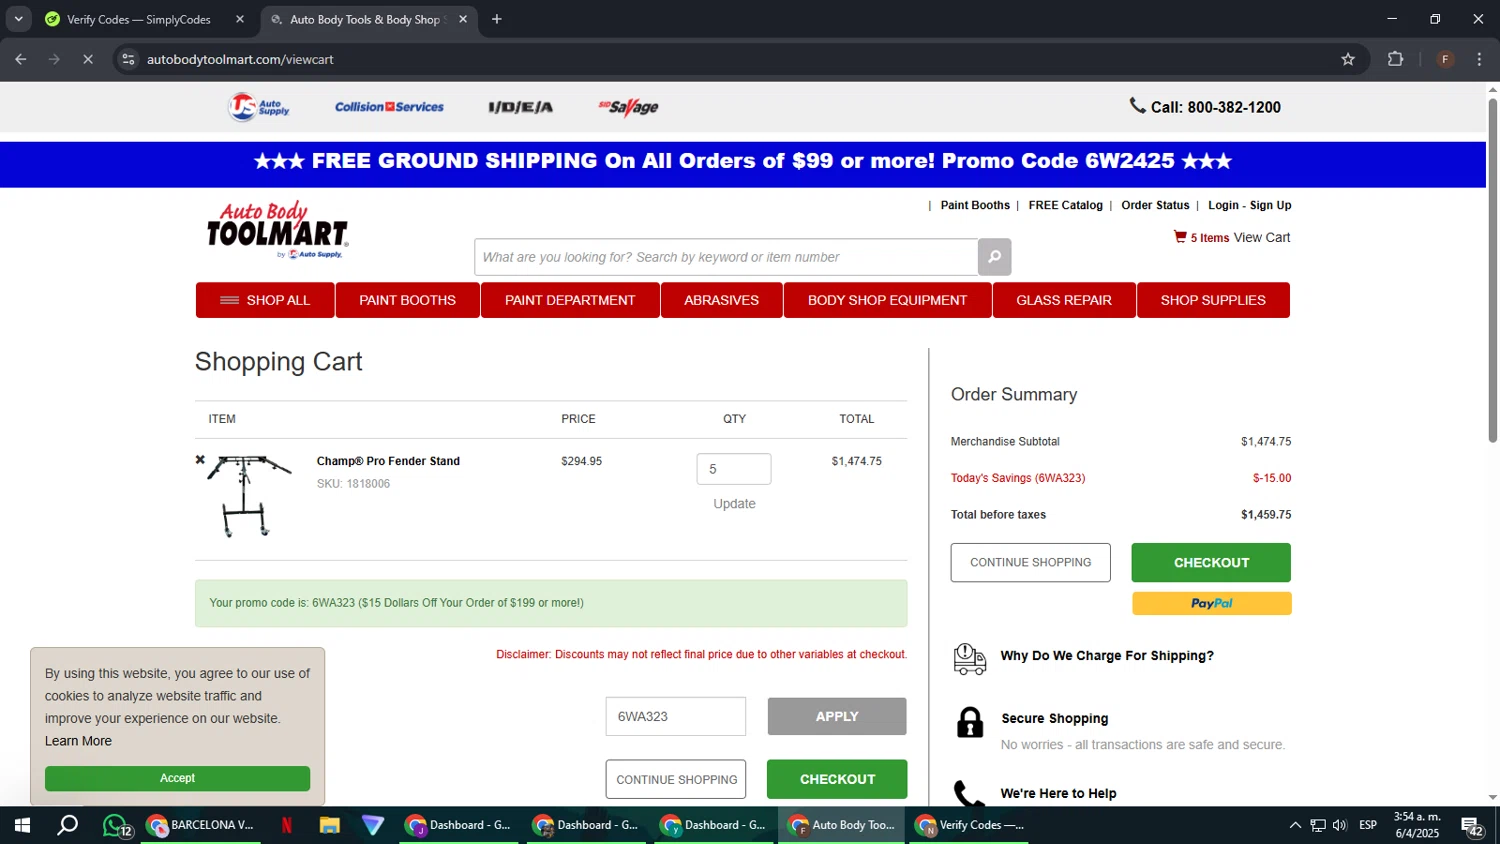
Task: Open taskbar search icon
Action: (67, 825)
